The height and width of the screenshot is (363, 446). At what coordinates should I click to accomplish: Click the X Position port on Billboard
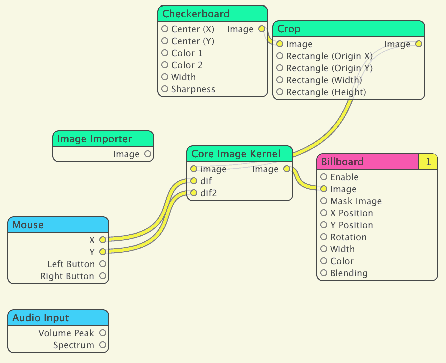[324, 213]
